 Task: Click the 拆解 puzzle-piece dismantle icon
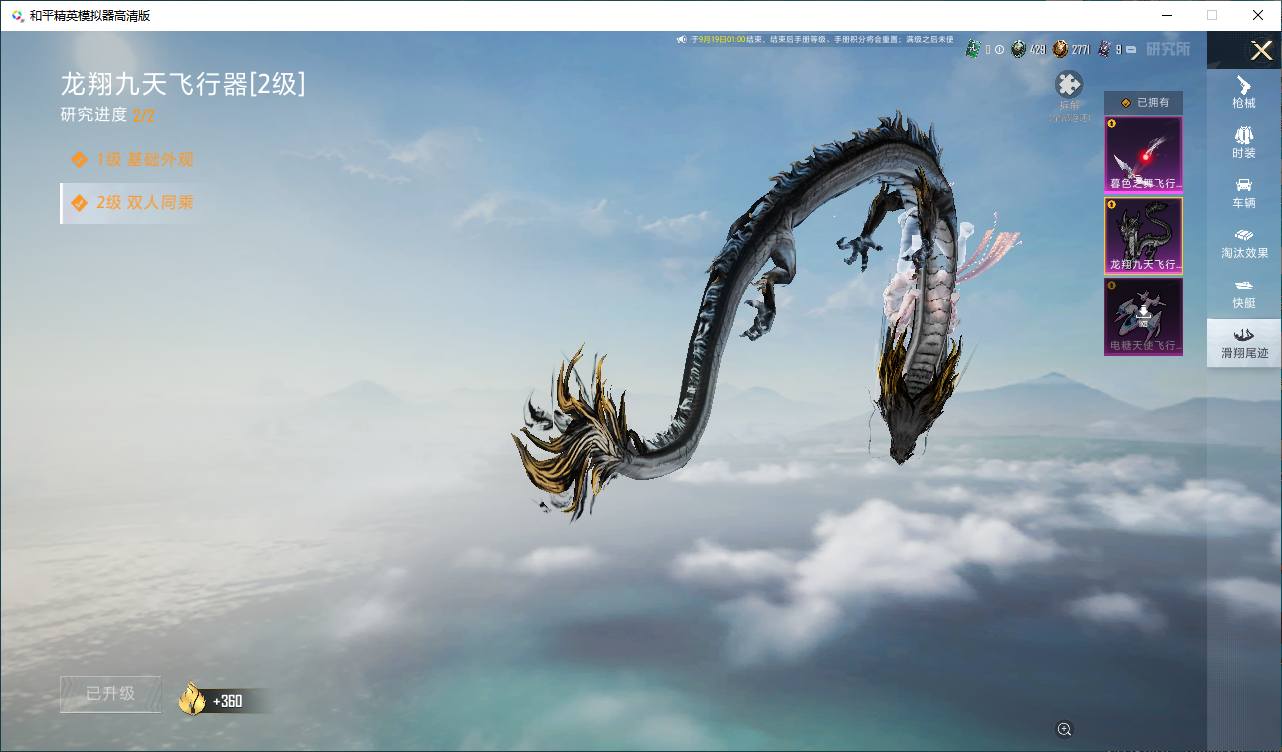[1069, 84]
